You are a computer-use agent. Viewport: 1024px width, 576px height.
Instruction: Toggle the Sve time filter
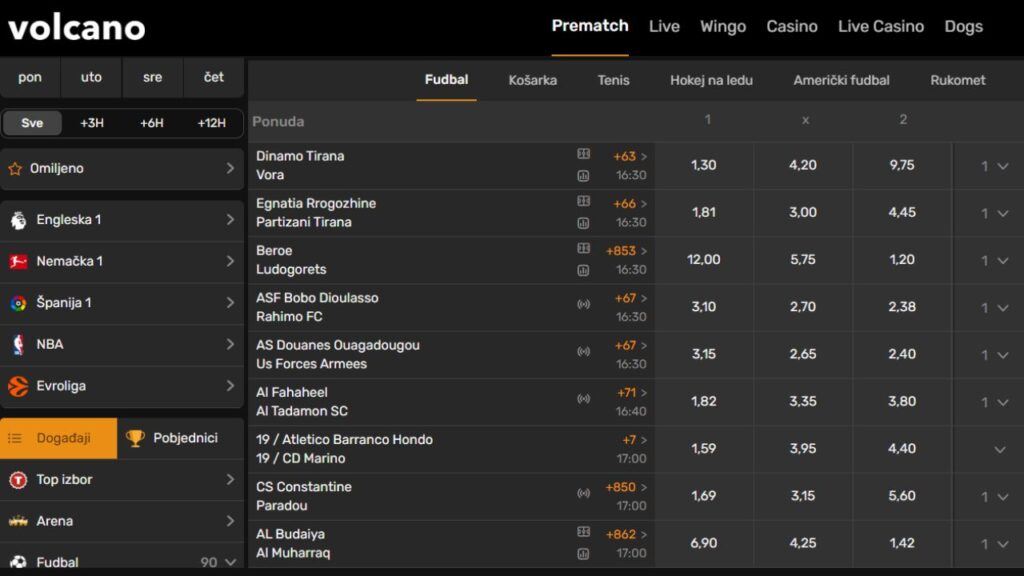tap(32, 123)
